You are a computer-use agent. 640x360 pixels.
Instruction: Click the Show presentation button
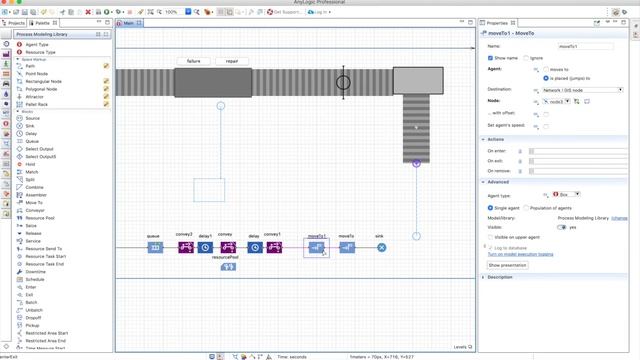[x=507, y=265]
